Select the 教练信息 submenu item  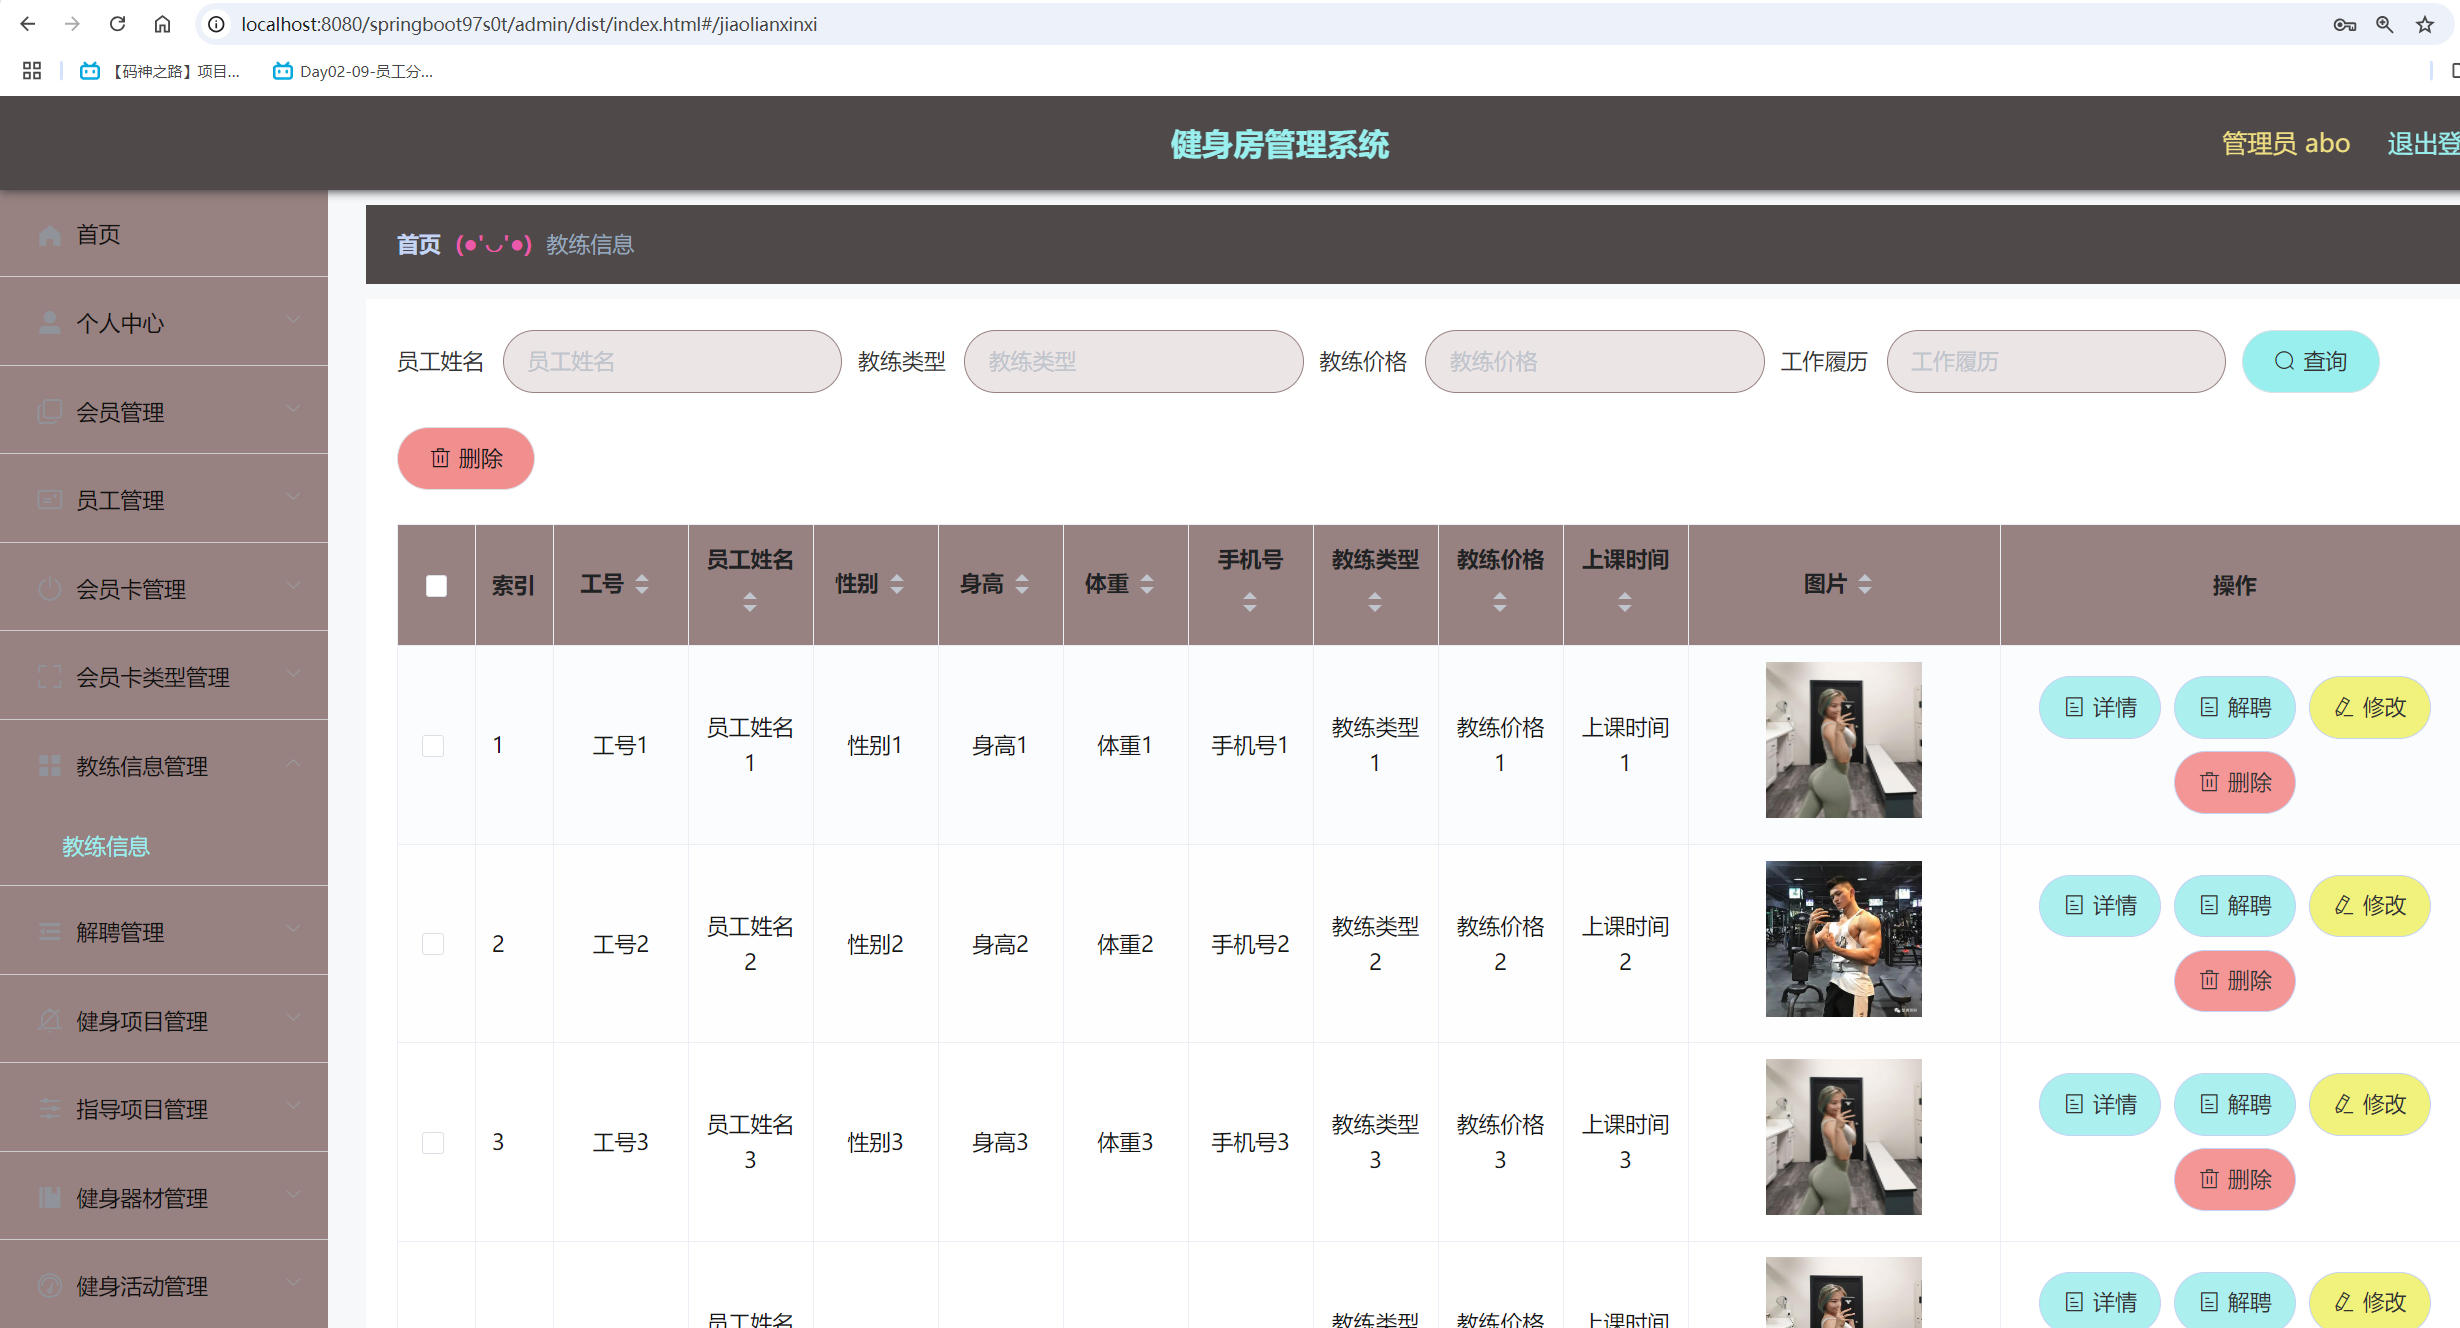[x=106, y=847]
